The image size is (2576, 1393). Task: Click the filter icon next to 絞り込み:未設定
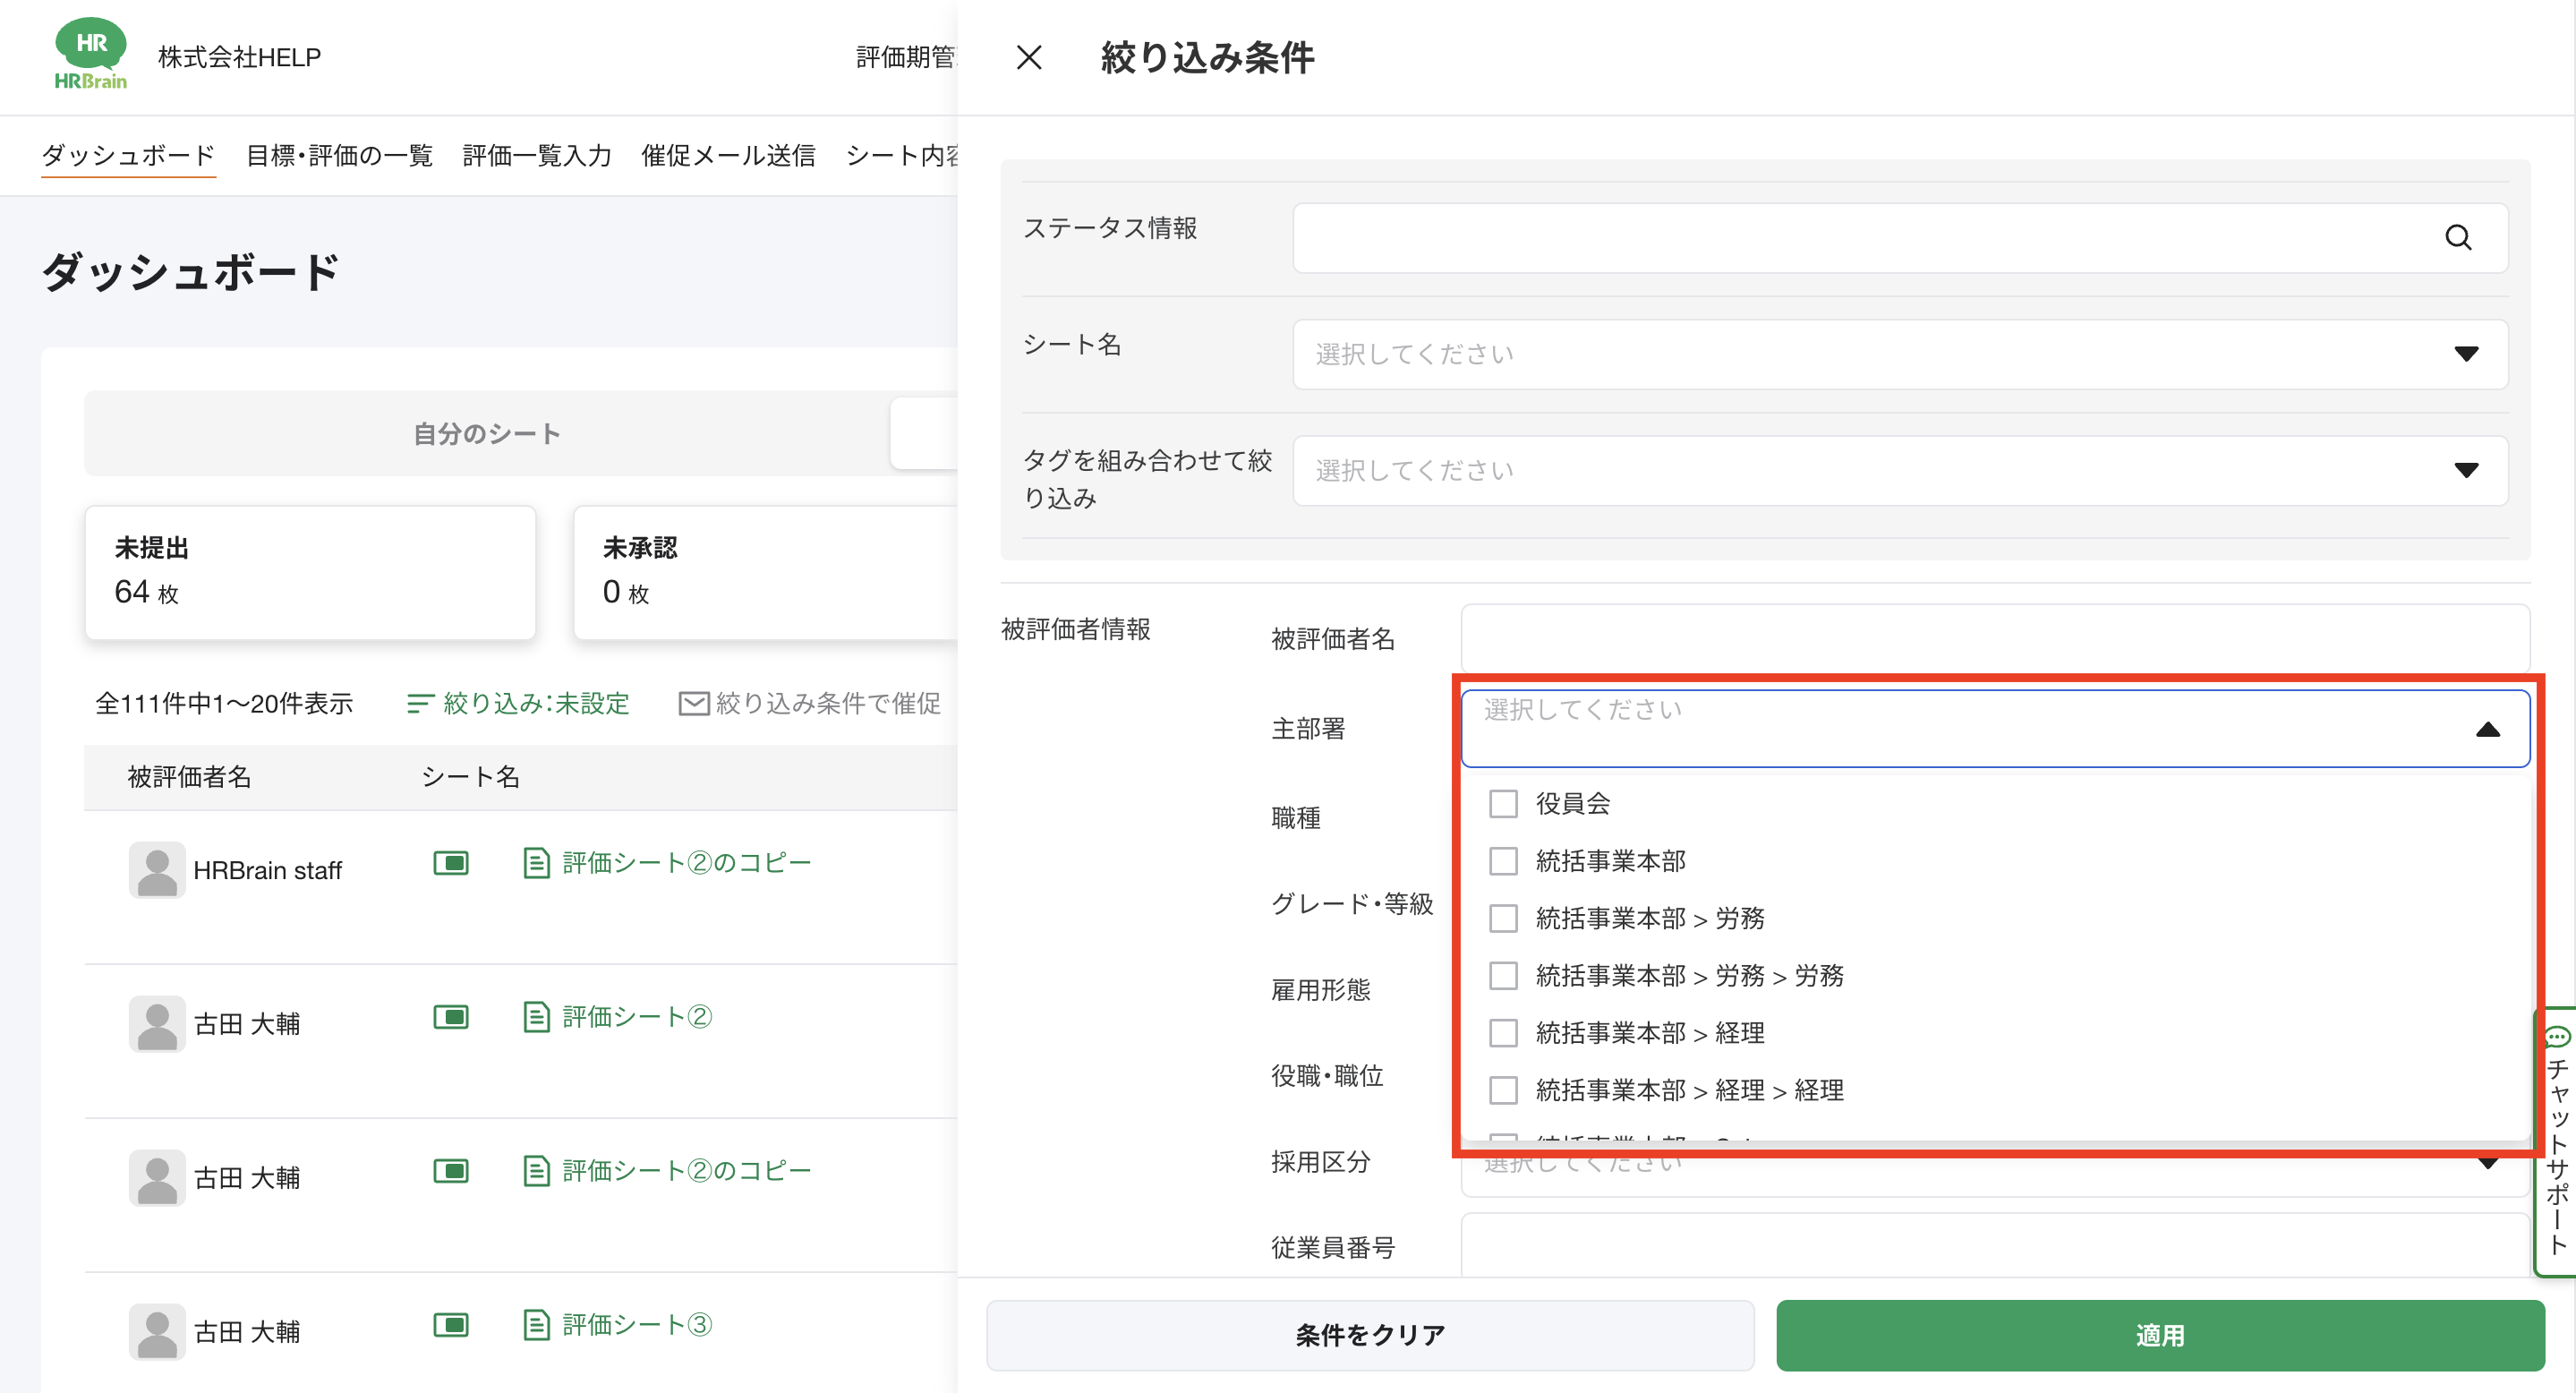tap(420, 704)
